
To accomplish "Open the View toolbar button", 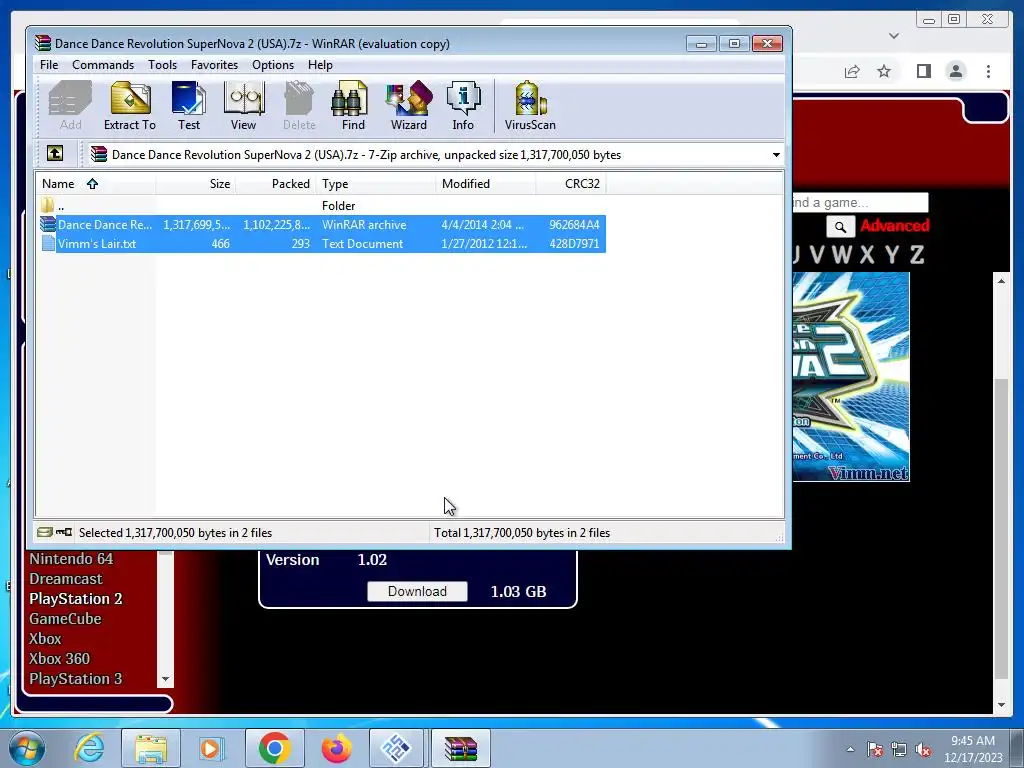I will click(244, 106).
